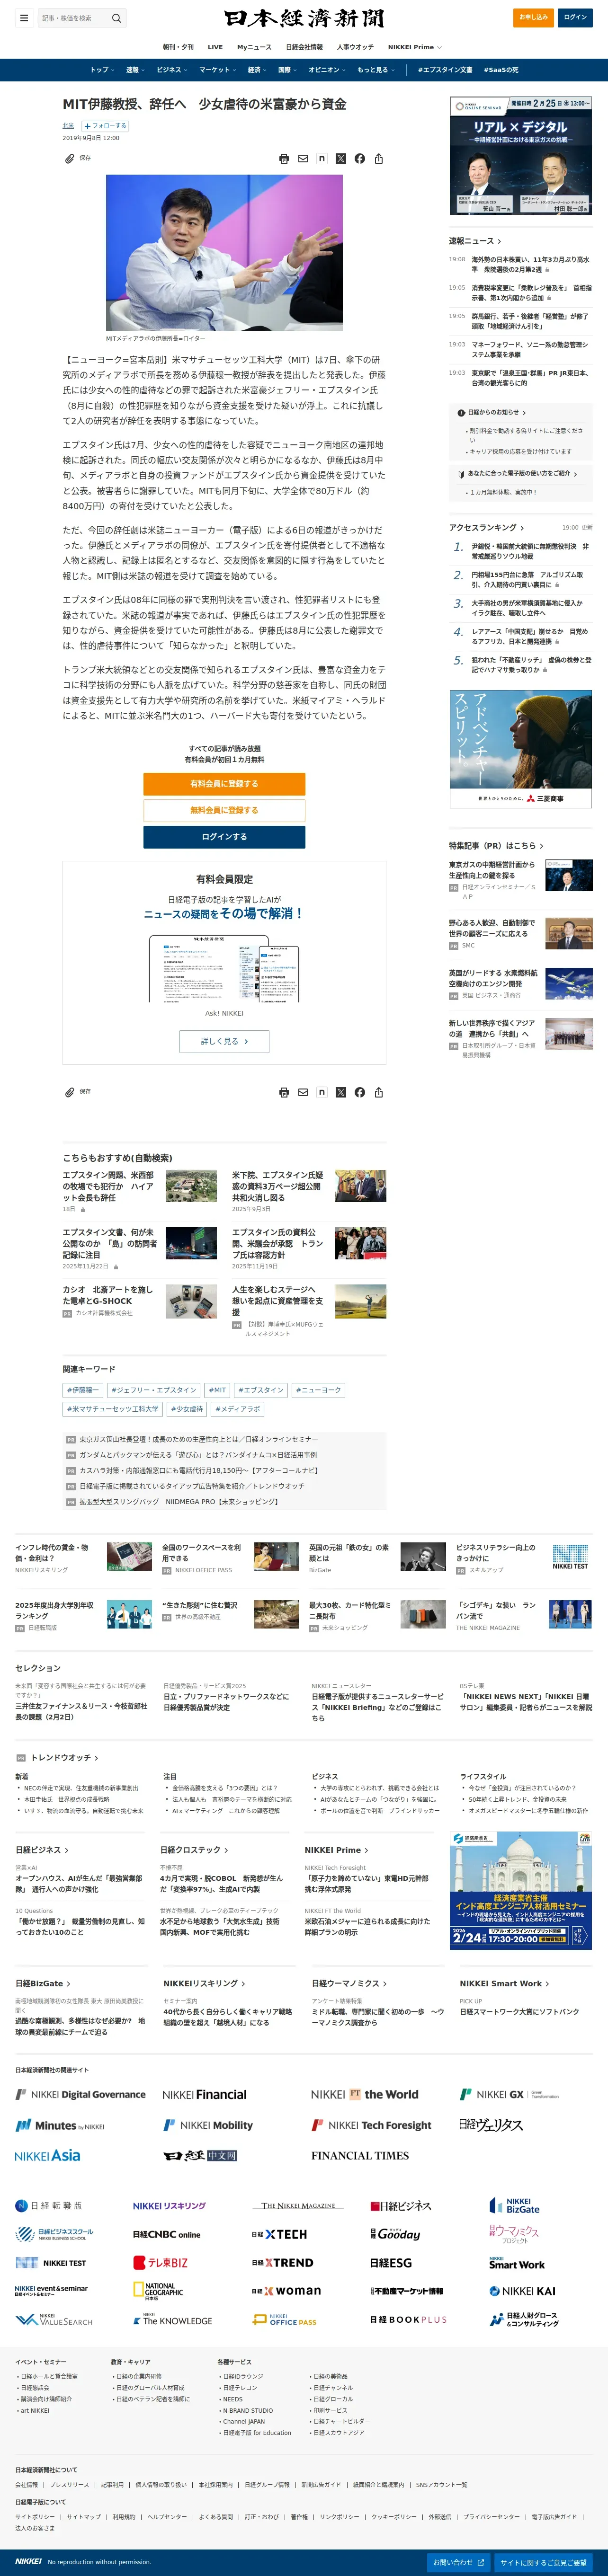This screenshot has width=608, height=2576.
Task: Expand the マーケット navigation dropdown
Action: click(217, 70)
